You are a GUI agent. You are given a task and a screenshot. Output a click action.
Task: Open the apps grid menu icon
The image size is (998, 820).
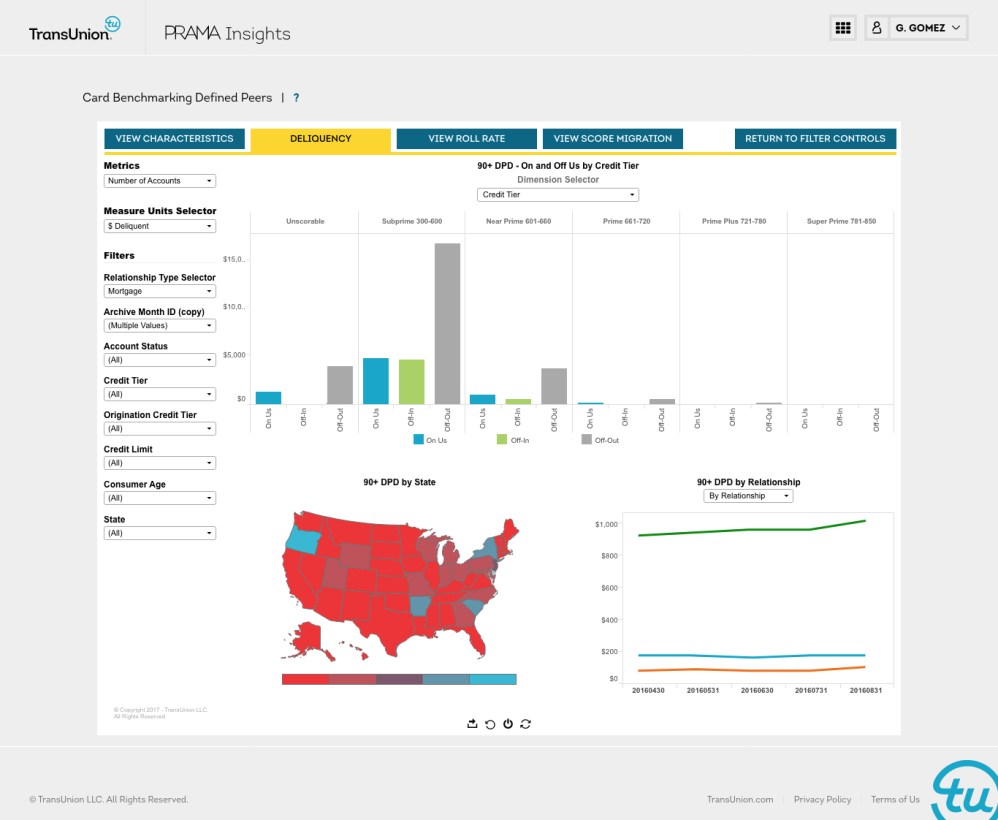coord(842,28)
